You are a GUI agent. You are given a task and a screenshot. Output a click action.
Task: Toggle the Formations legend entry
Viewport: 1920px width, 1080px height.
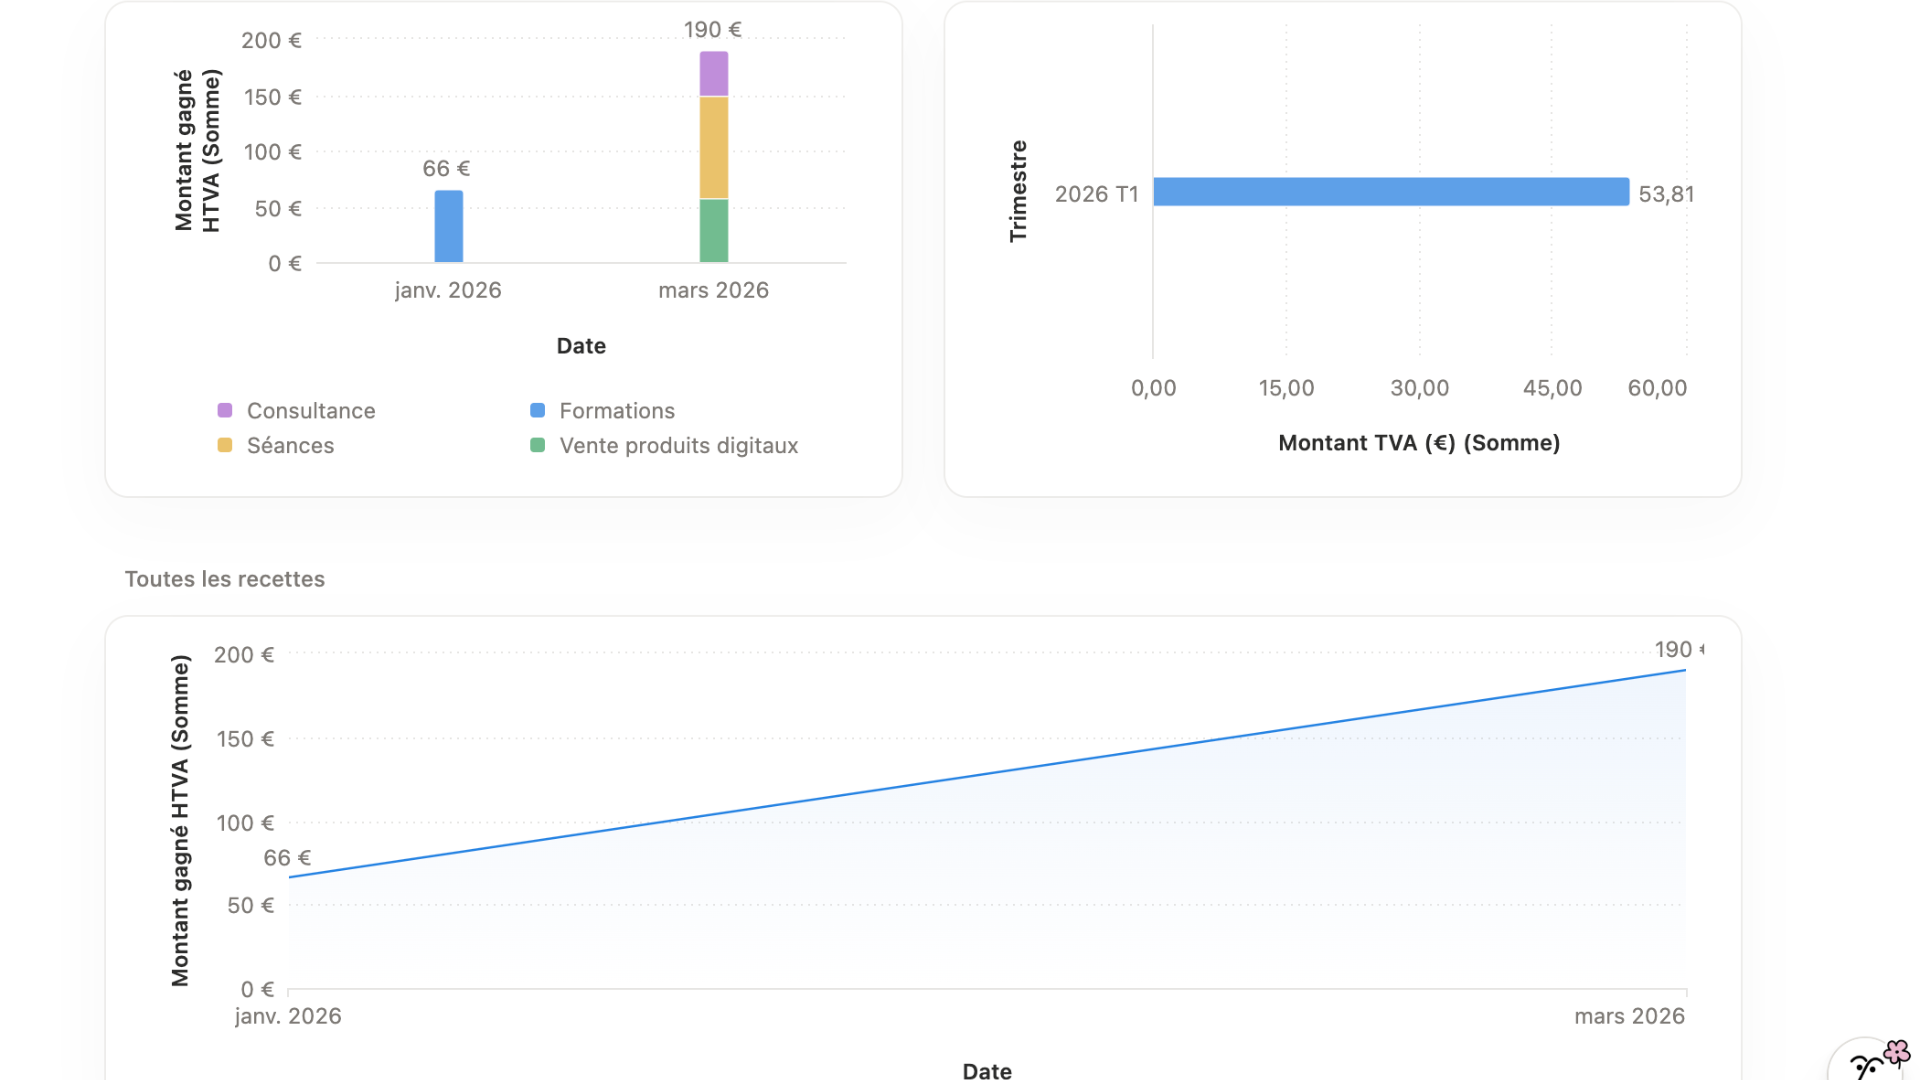pos(617,411)
